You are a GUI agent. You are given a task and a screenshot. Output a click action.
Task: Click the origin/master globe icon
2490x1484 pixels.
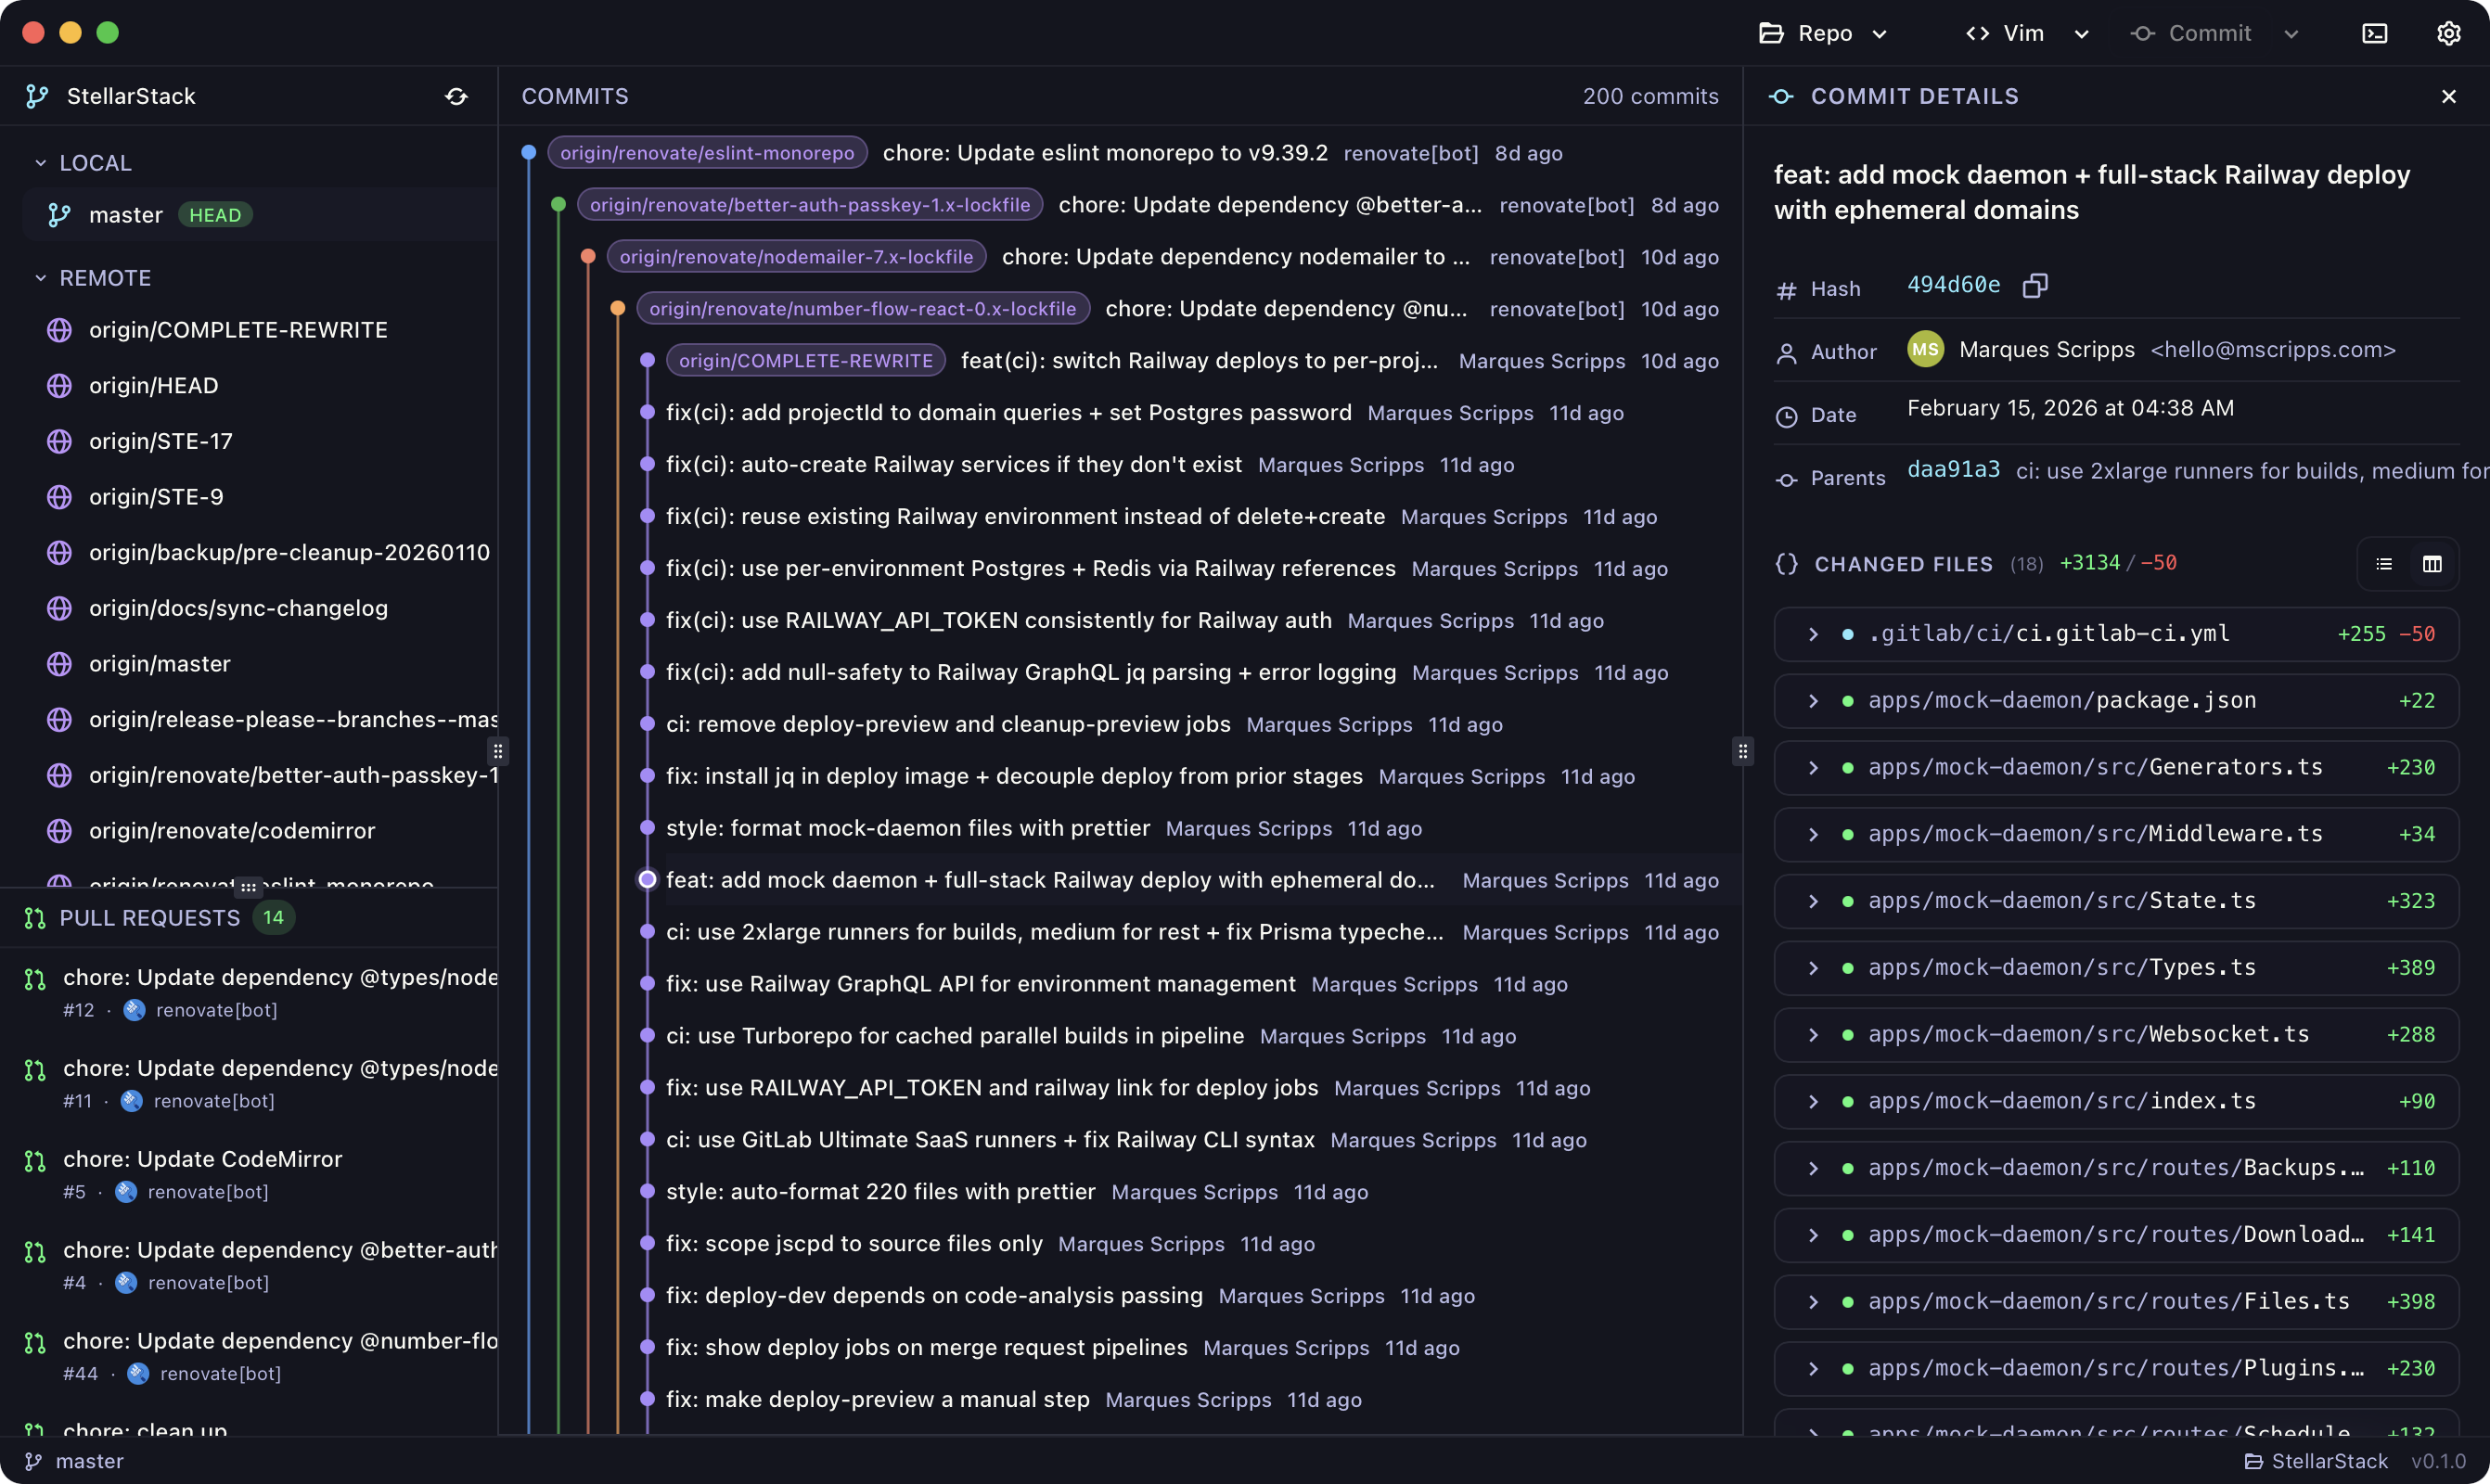tap(59, 664)
